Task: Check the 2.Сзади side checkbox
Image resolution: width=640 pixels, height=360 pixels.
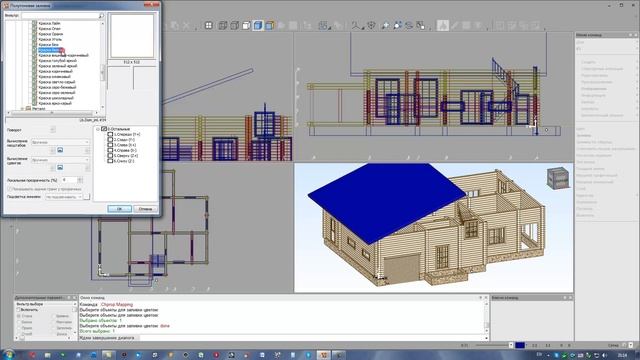Action: click(x=110, y=140)
